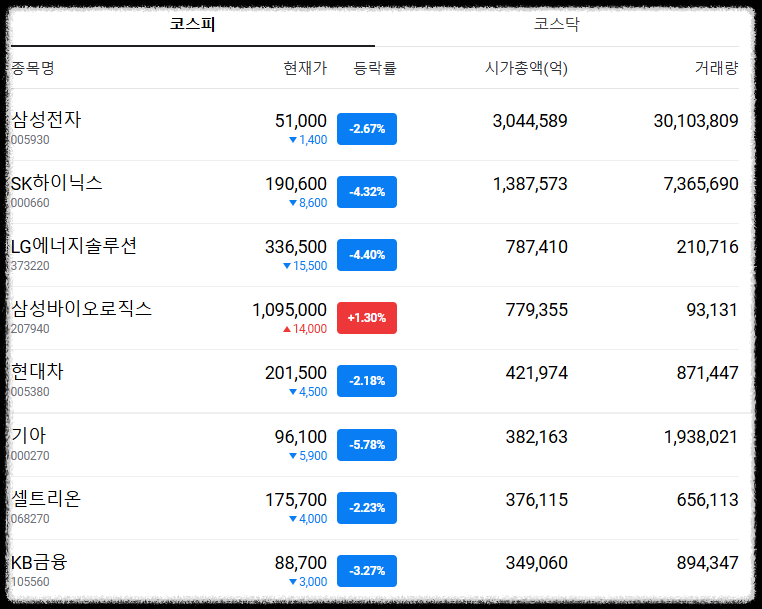Open the 삼성바이오로직스 stock page

pyautogui.click(x=81, y=309)
